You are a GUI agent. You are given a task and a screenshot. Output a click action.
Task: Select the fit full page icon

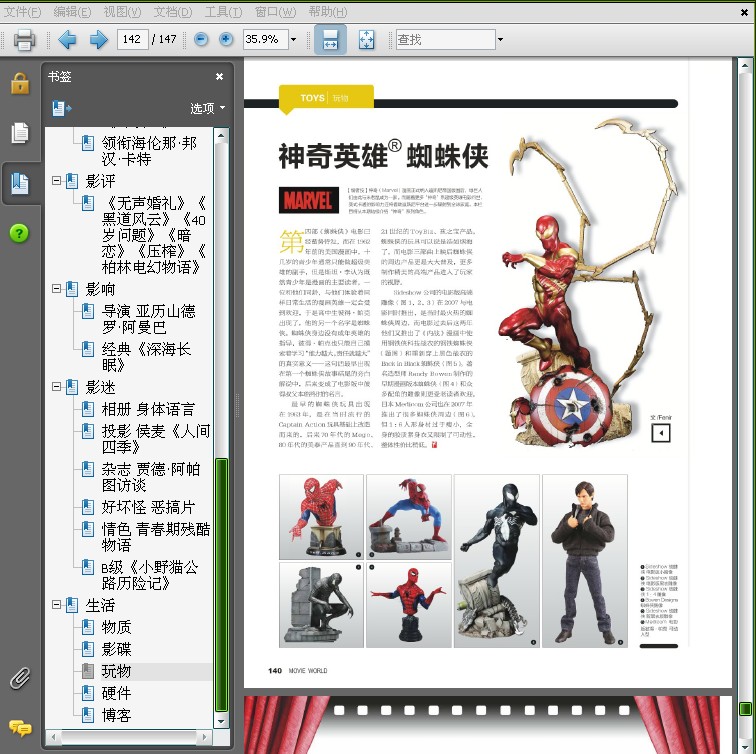pyautogui.click(x=366, y=40)
